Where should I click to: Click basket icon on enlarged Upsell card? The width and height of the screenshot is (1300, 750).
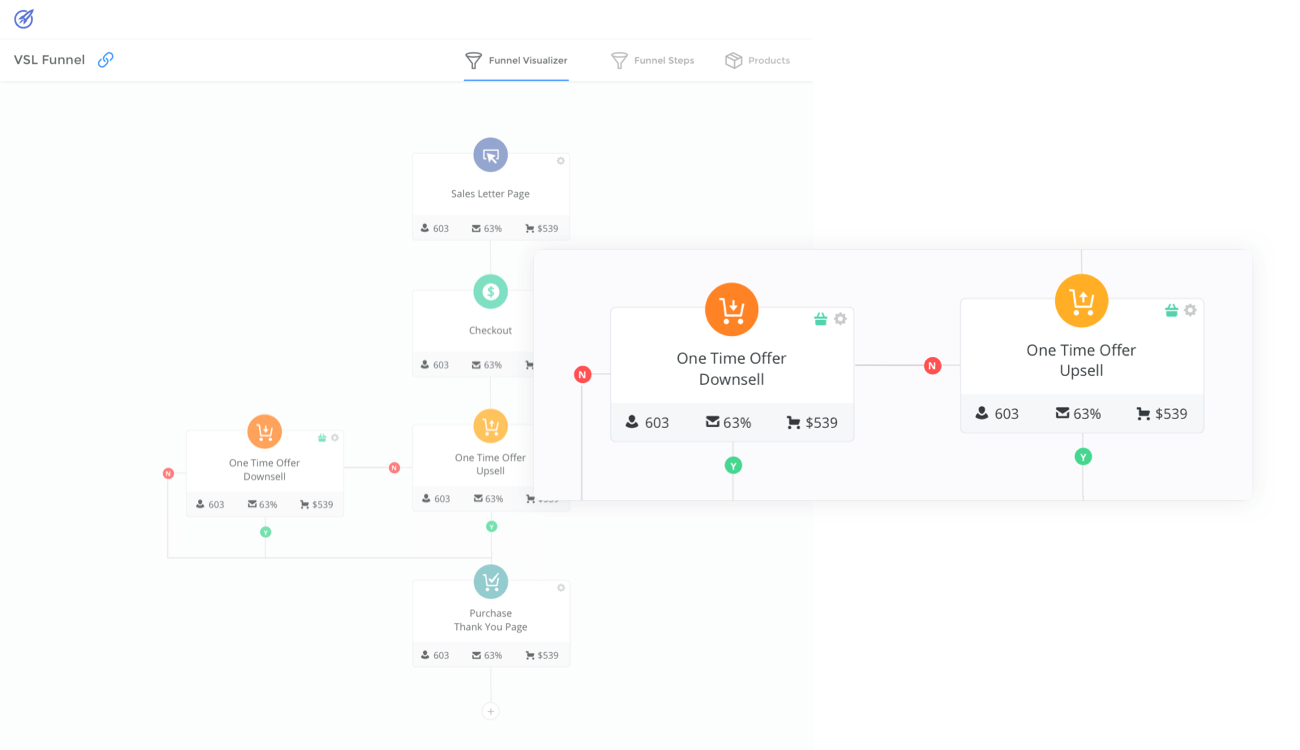pyautogui.click(x=1171, y=310)
